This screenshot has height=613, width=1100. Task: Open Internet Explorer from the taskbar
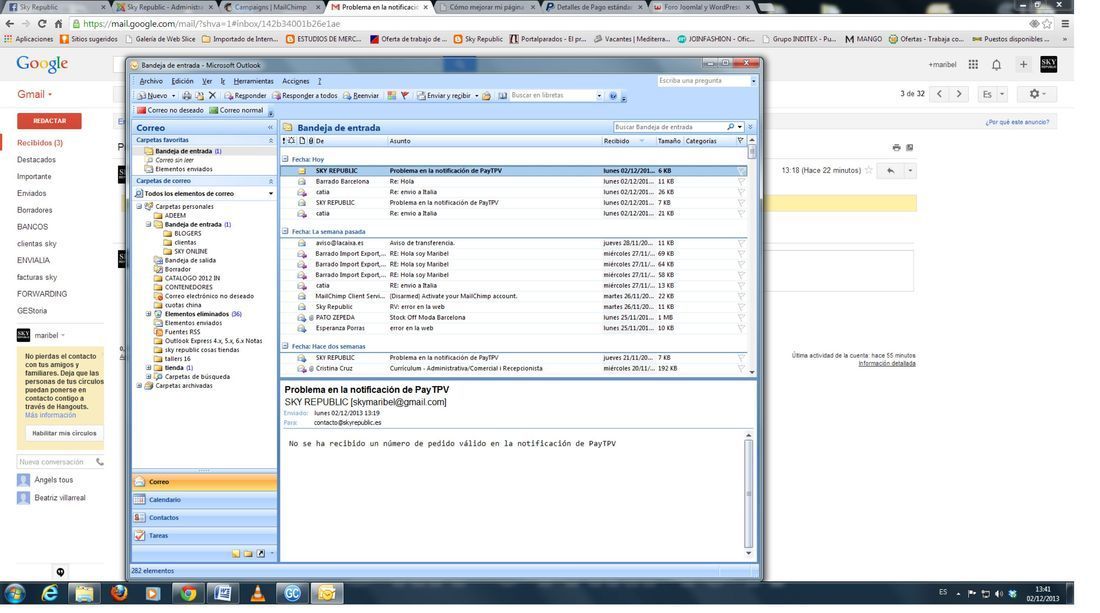pos(50,593)
